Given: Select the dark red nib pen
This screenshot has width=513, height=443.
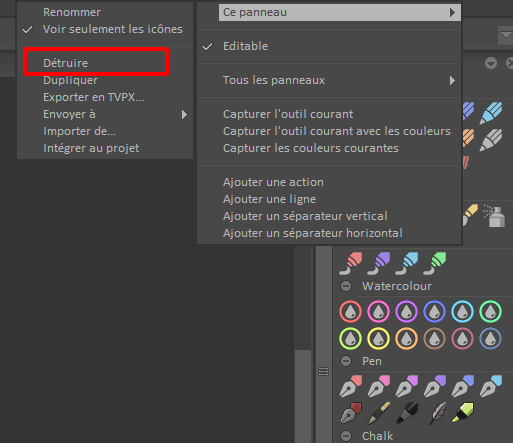Looking at the screenshot, I should tap(351, 413).
